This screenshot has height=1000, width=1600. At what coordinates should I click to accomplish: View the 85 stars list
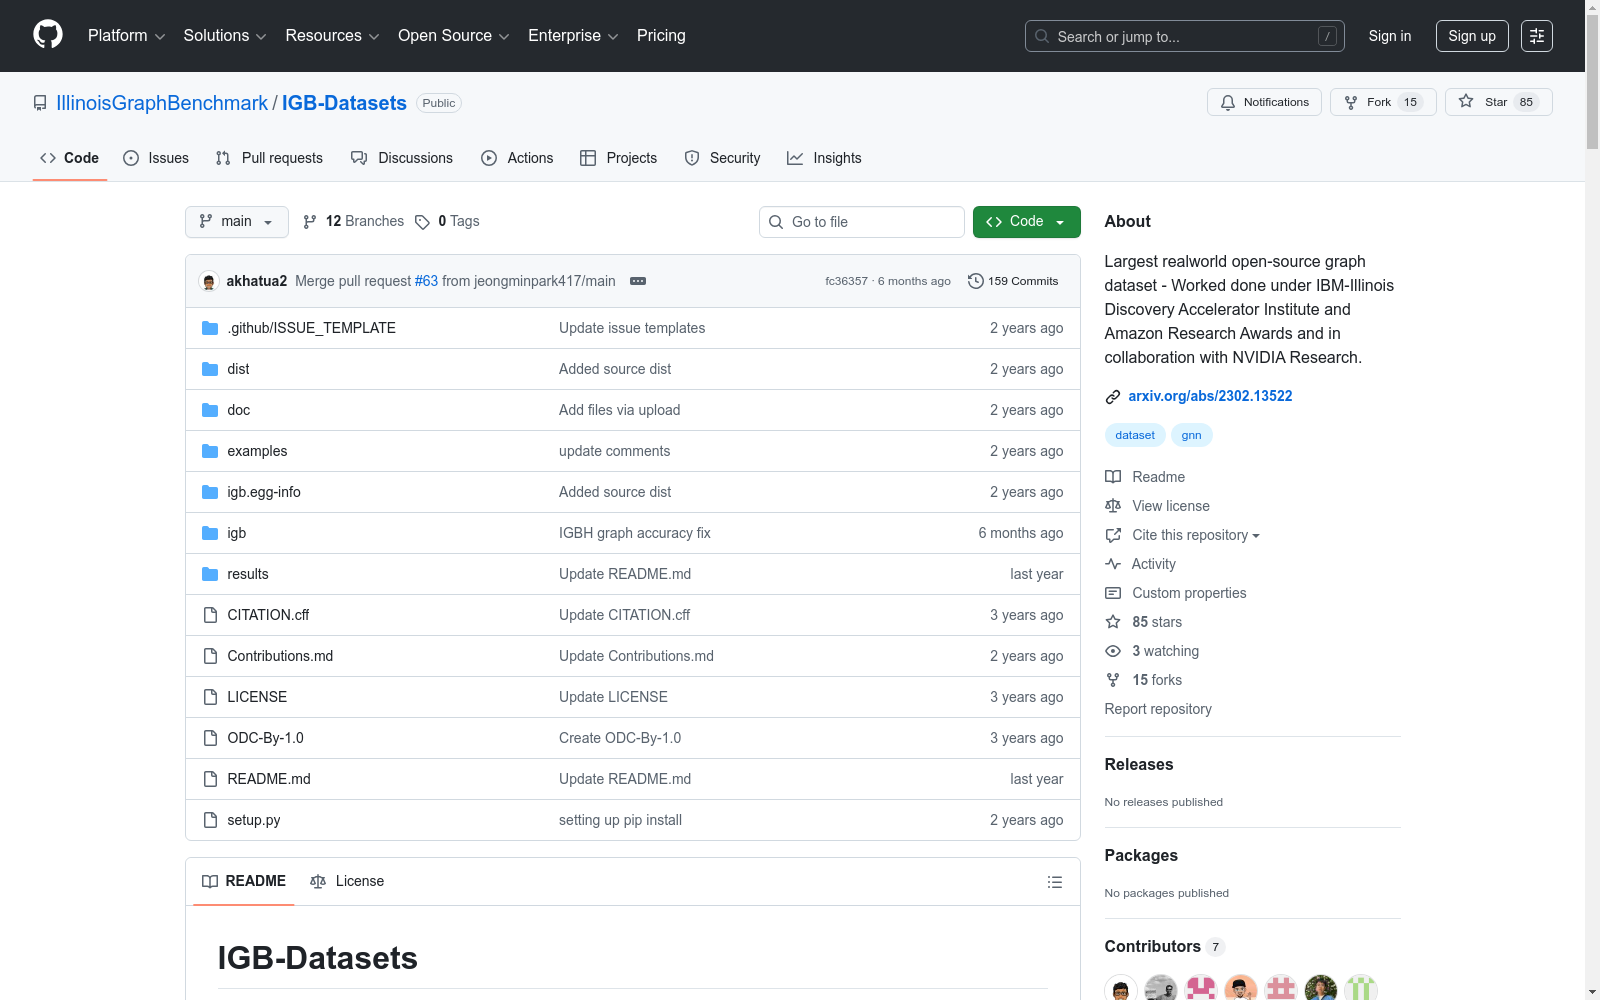pyautogui.click(x=1144, y=622)
